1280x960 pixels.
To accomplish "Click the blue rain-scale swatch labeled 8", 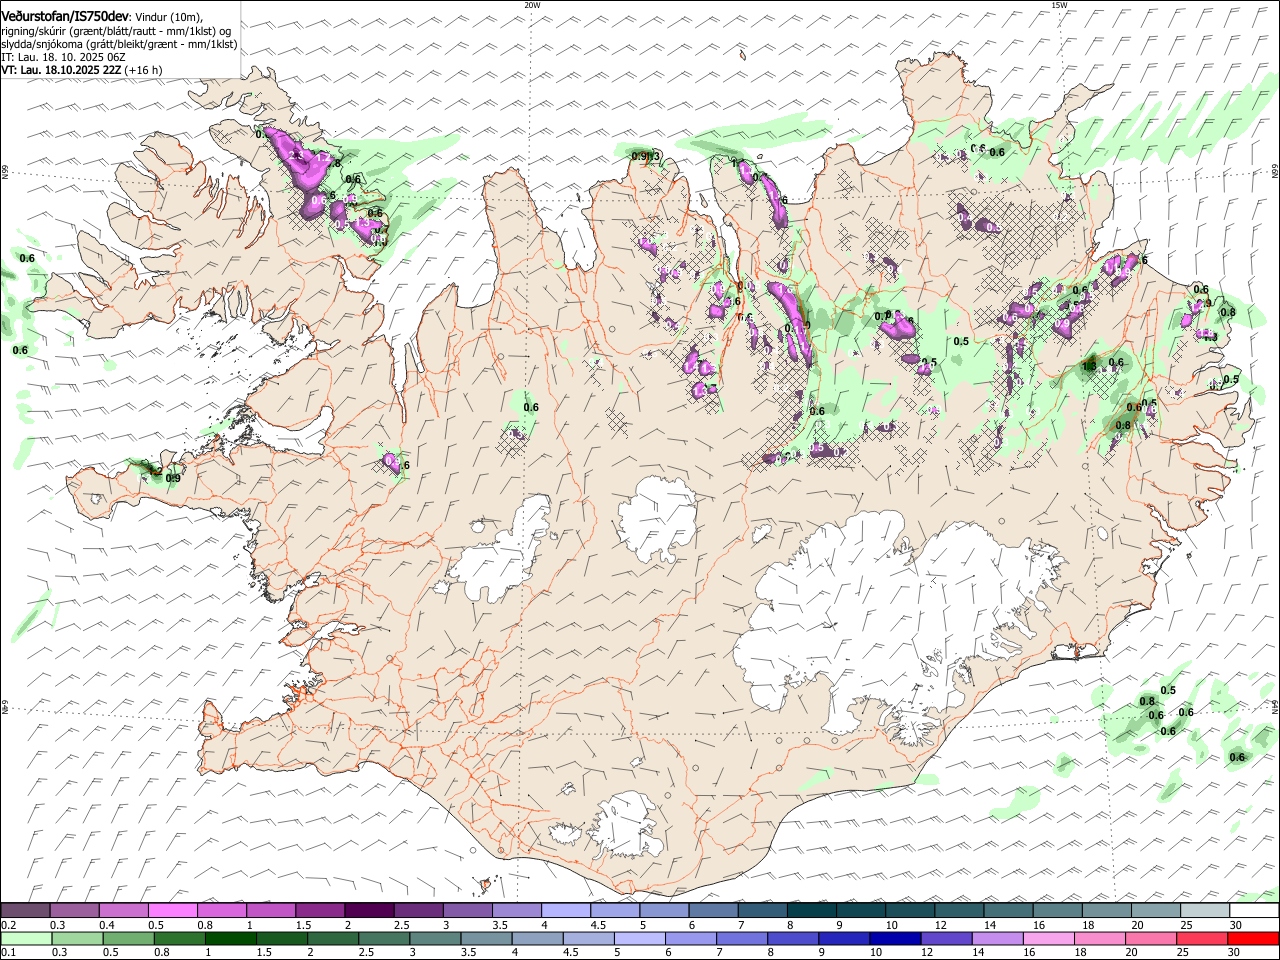I will point(793,938).
